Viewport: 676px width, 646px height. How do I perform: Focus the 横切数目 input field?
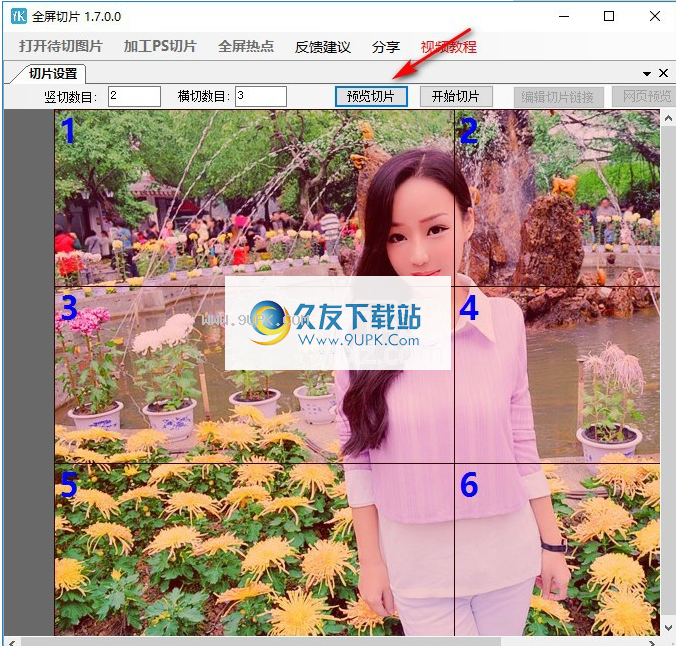261,96
